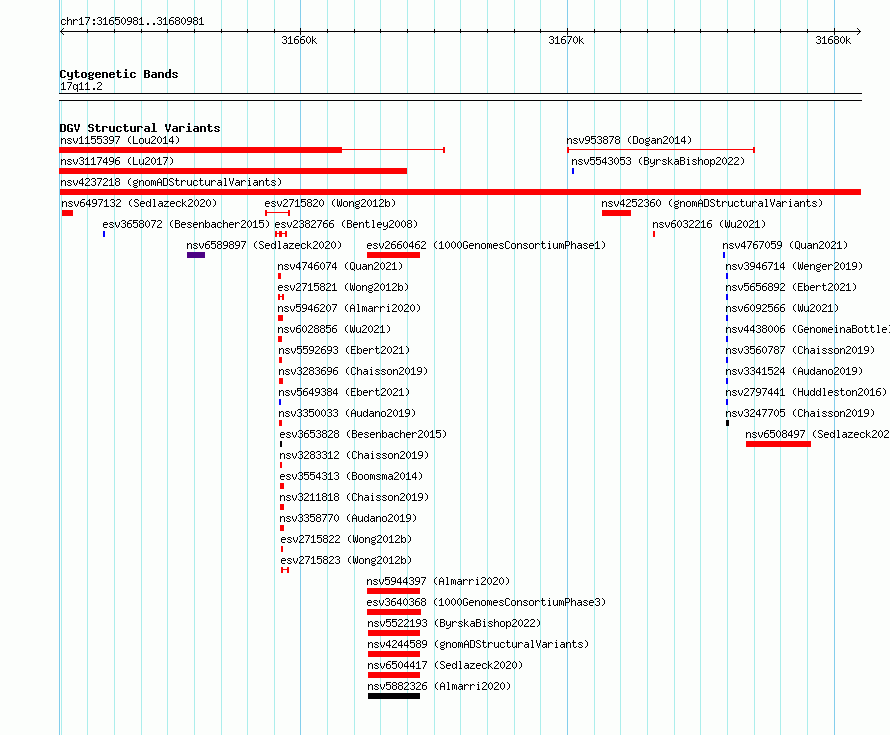Viewport: 890px width, 735px height.
Task: Click the red bar under nsv4252360
Action: click(x=616, y=213)
